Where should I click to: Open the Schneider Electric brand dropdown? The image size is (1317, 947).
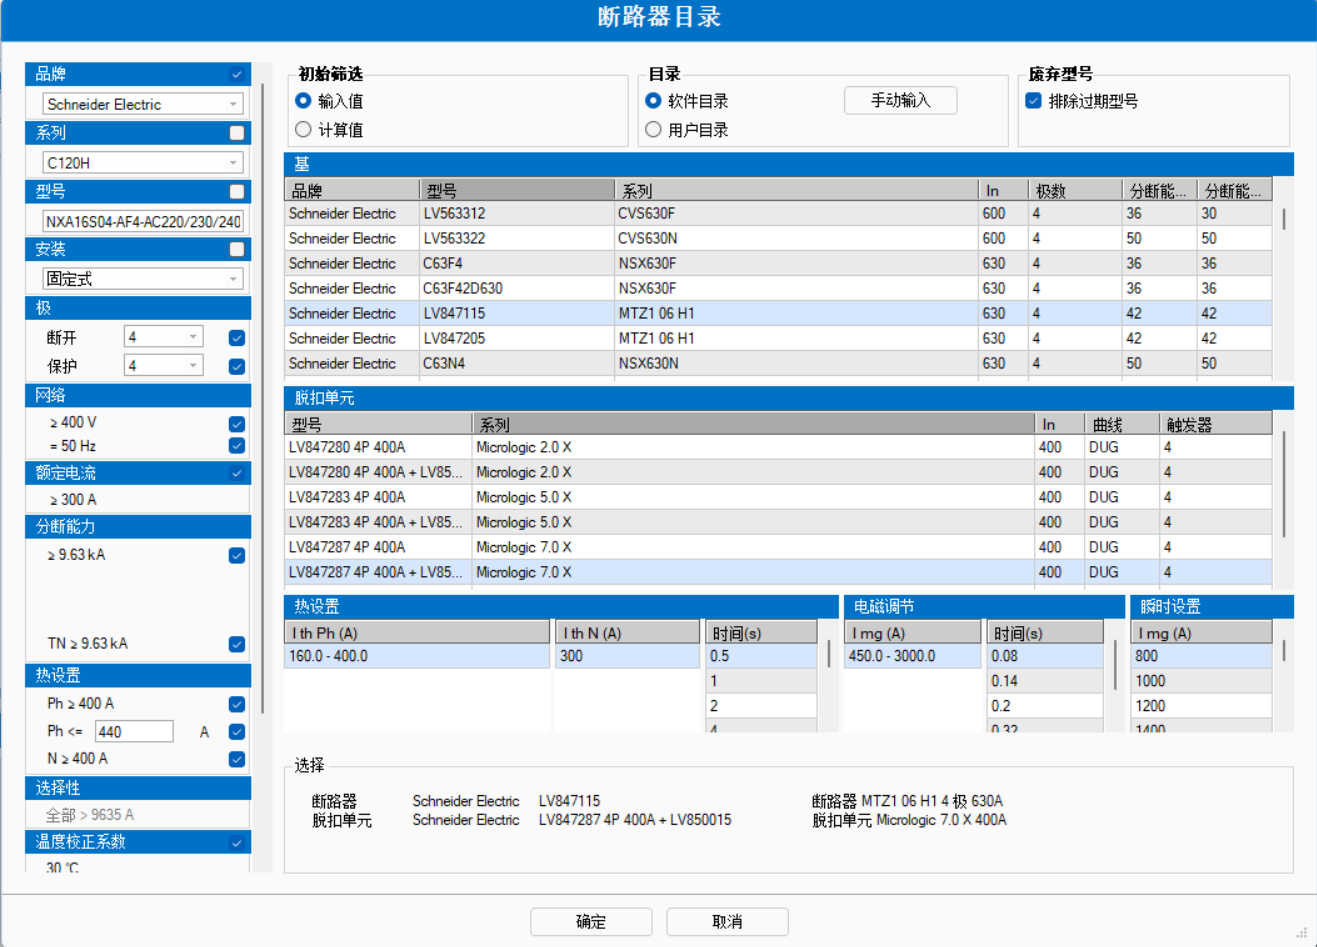tap(142, 104)
